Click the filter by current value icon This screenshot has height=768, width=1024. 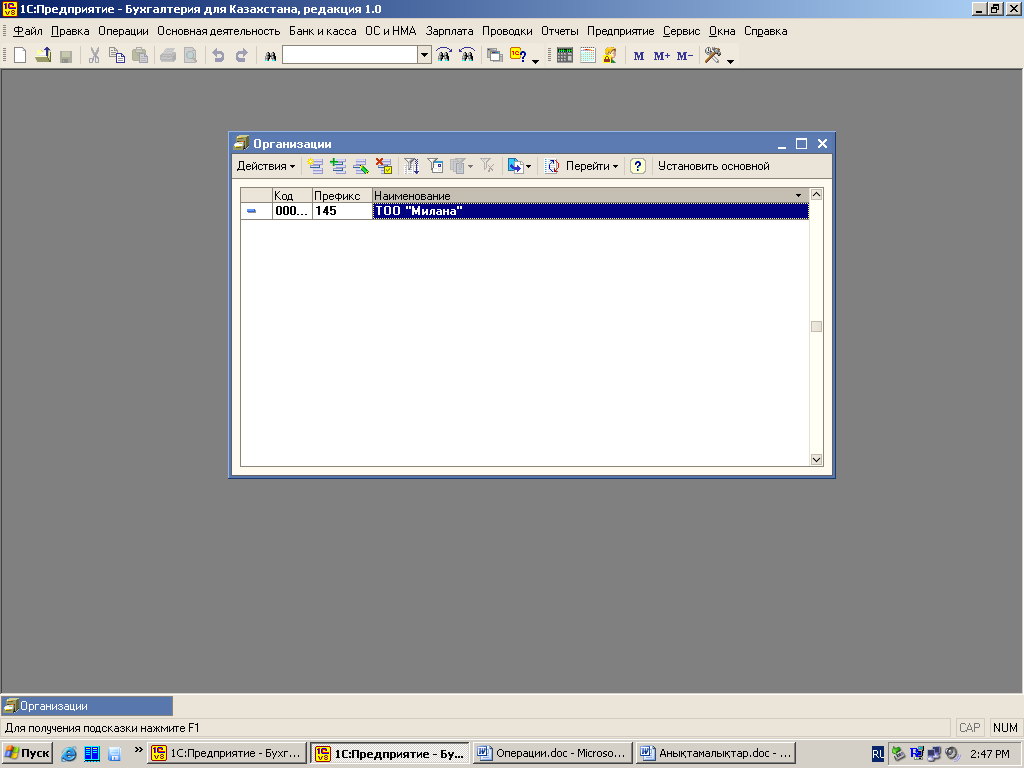click(x=435, y=166)
